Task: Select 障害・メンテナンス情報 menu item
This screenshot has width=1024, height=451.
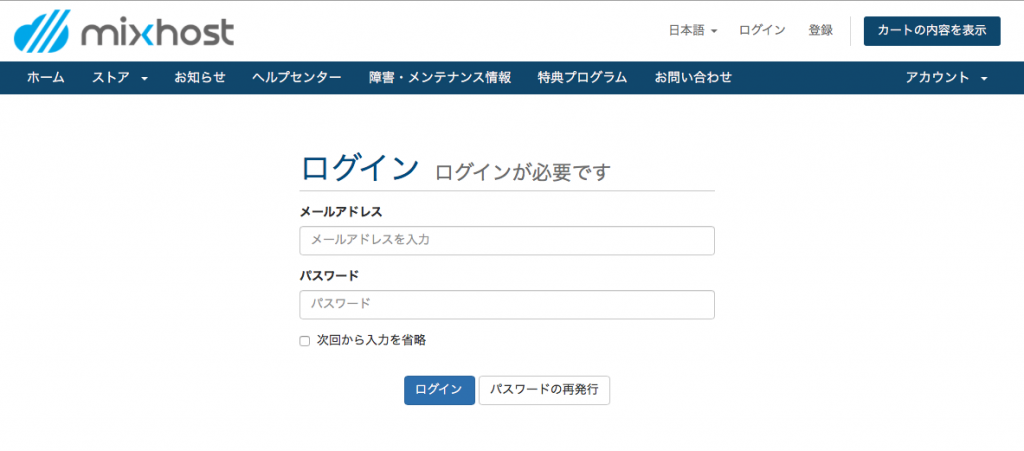Action: pyautogui.click(x=440, y=78)
